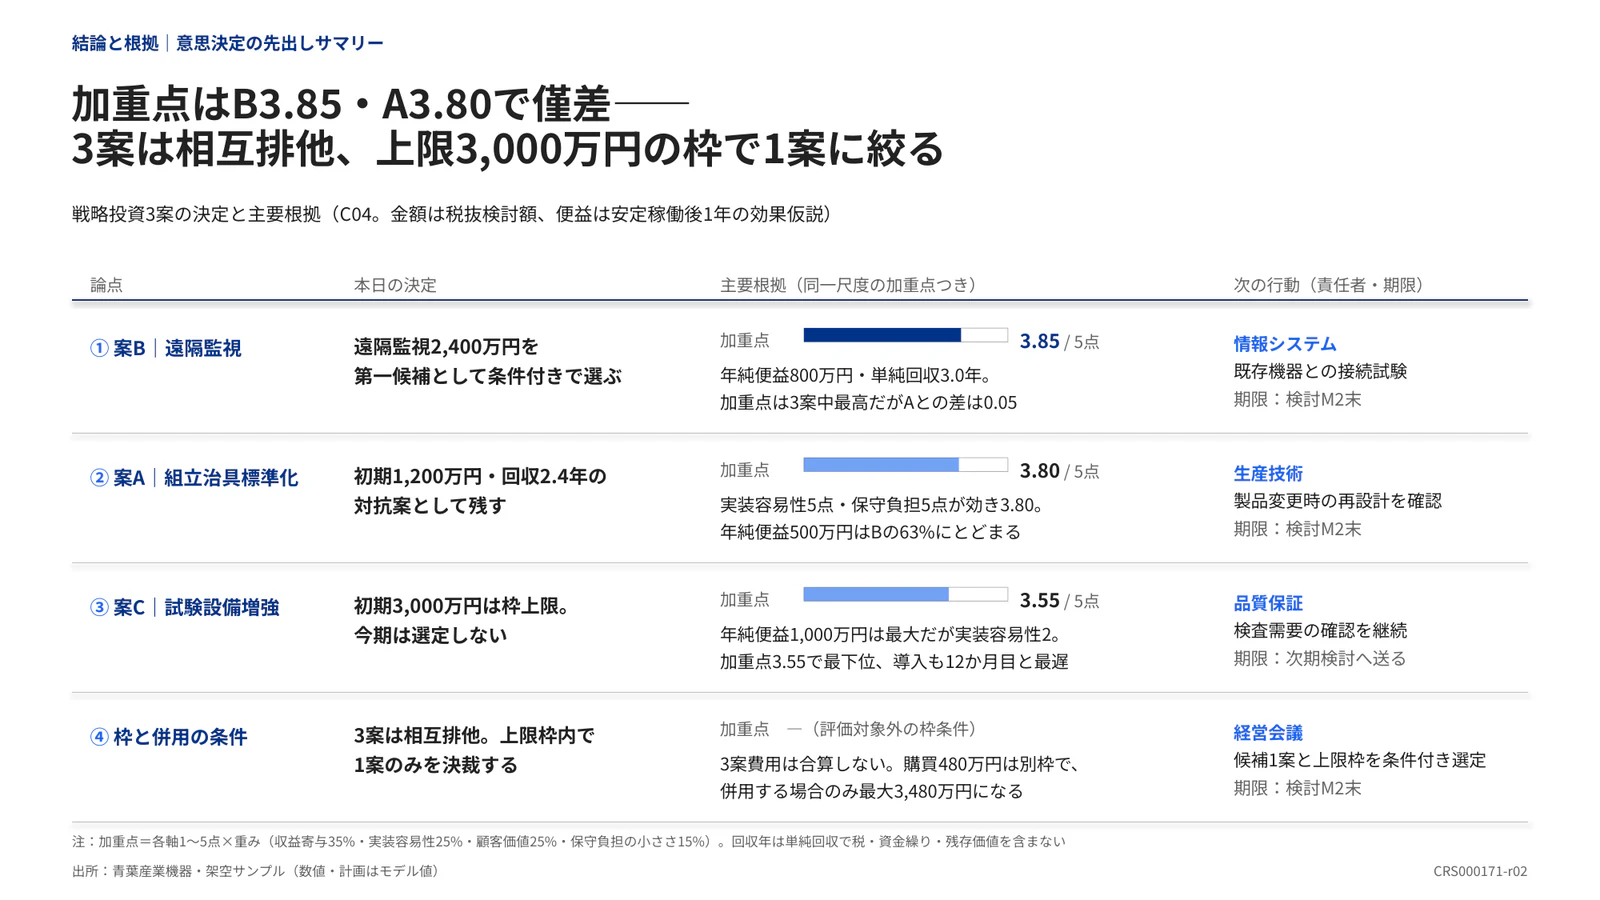The height and width of the screenshot is (900, 1600).
Task: Click the score value 3.80 / 5点
Action: point(1059,471)
